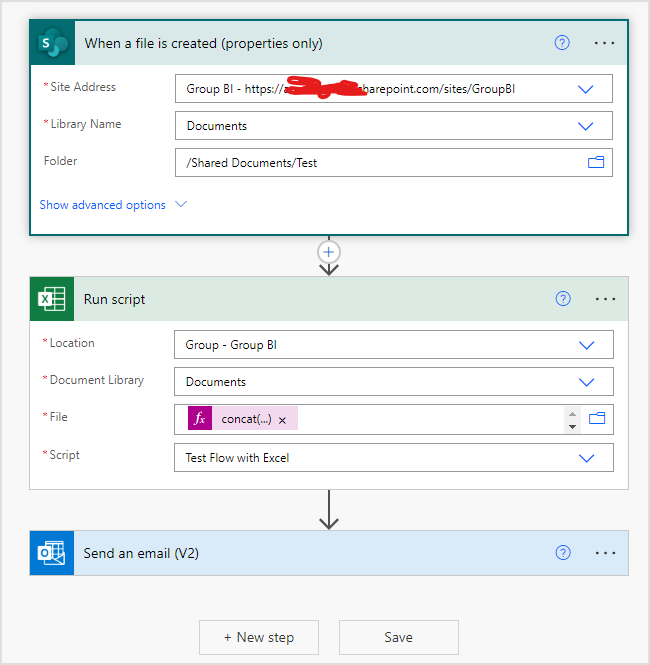Expand the Location dropdown

(x=586, y=345)
